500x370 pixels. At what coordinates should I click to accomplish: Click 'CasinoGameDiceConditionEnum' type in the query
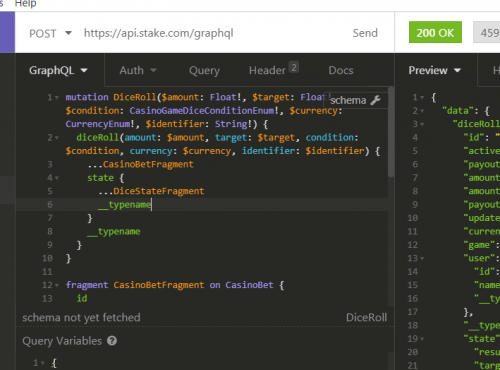[x=202, y=111]
